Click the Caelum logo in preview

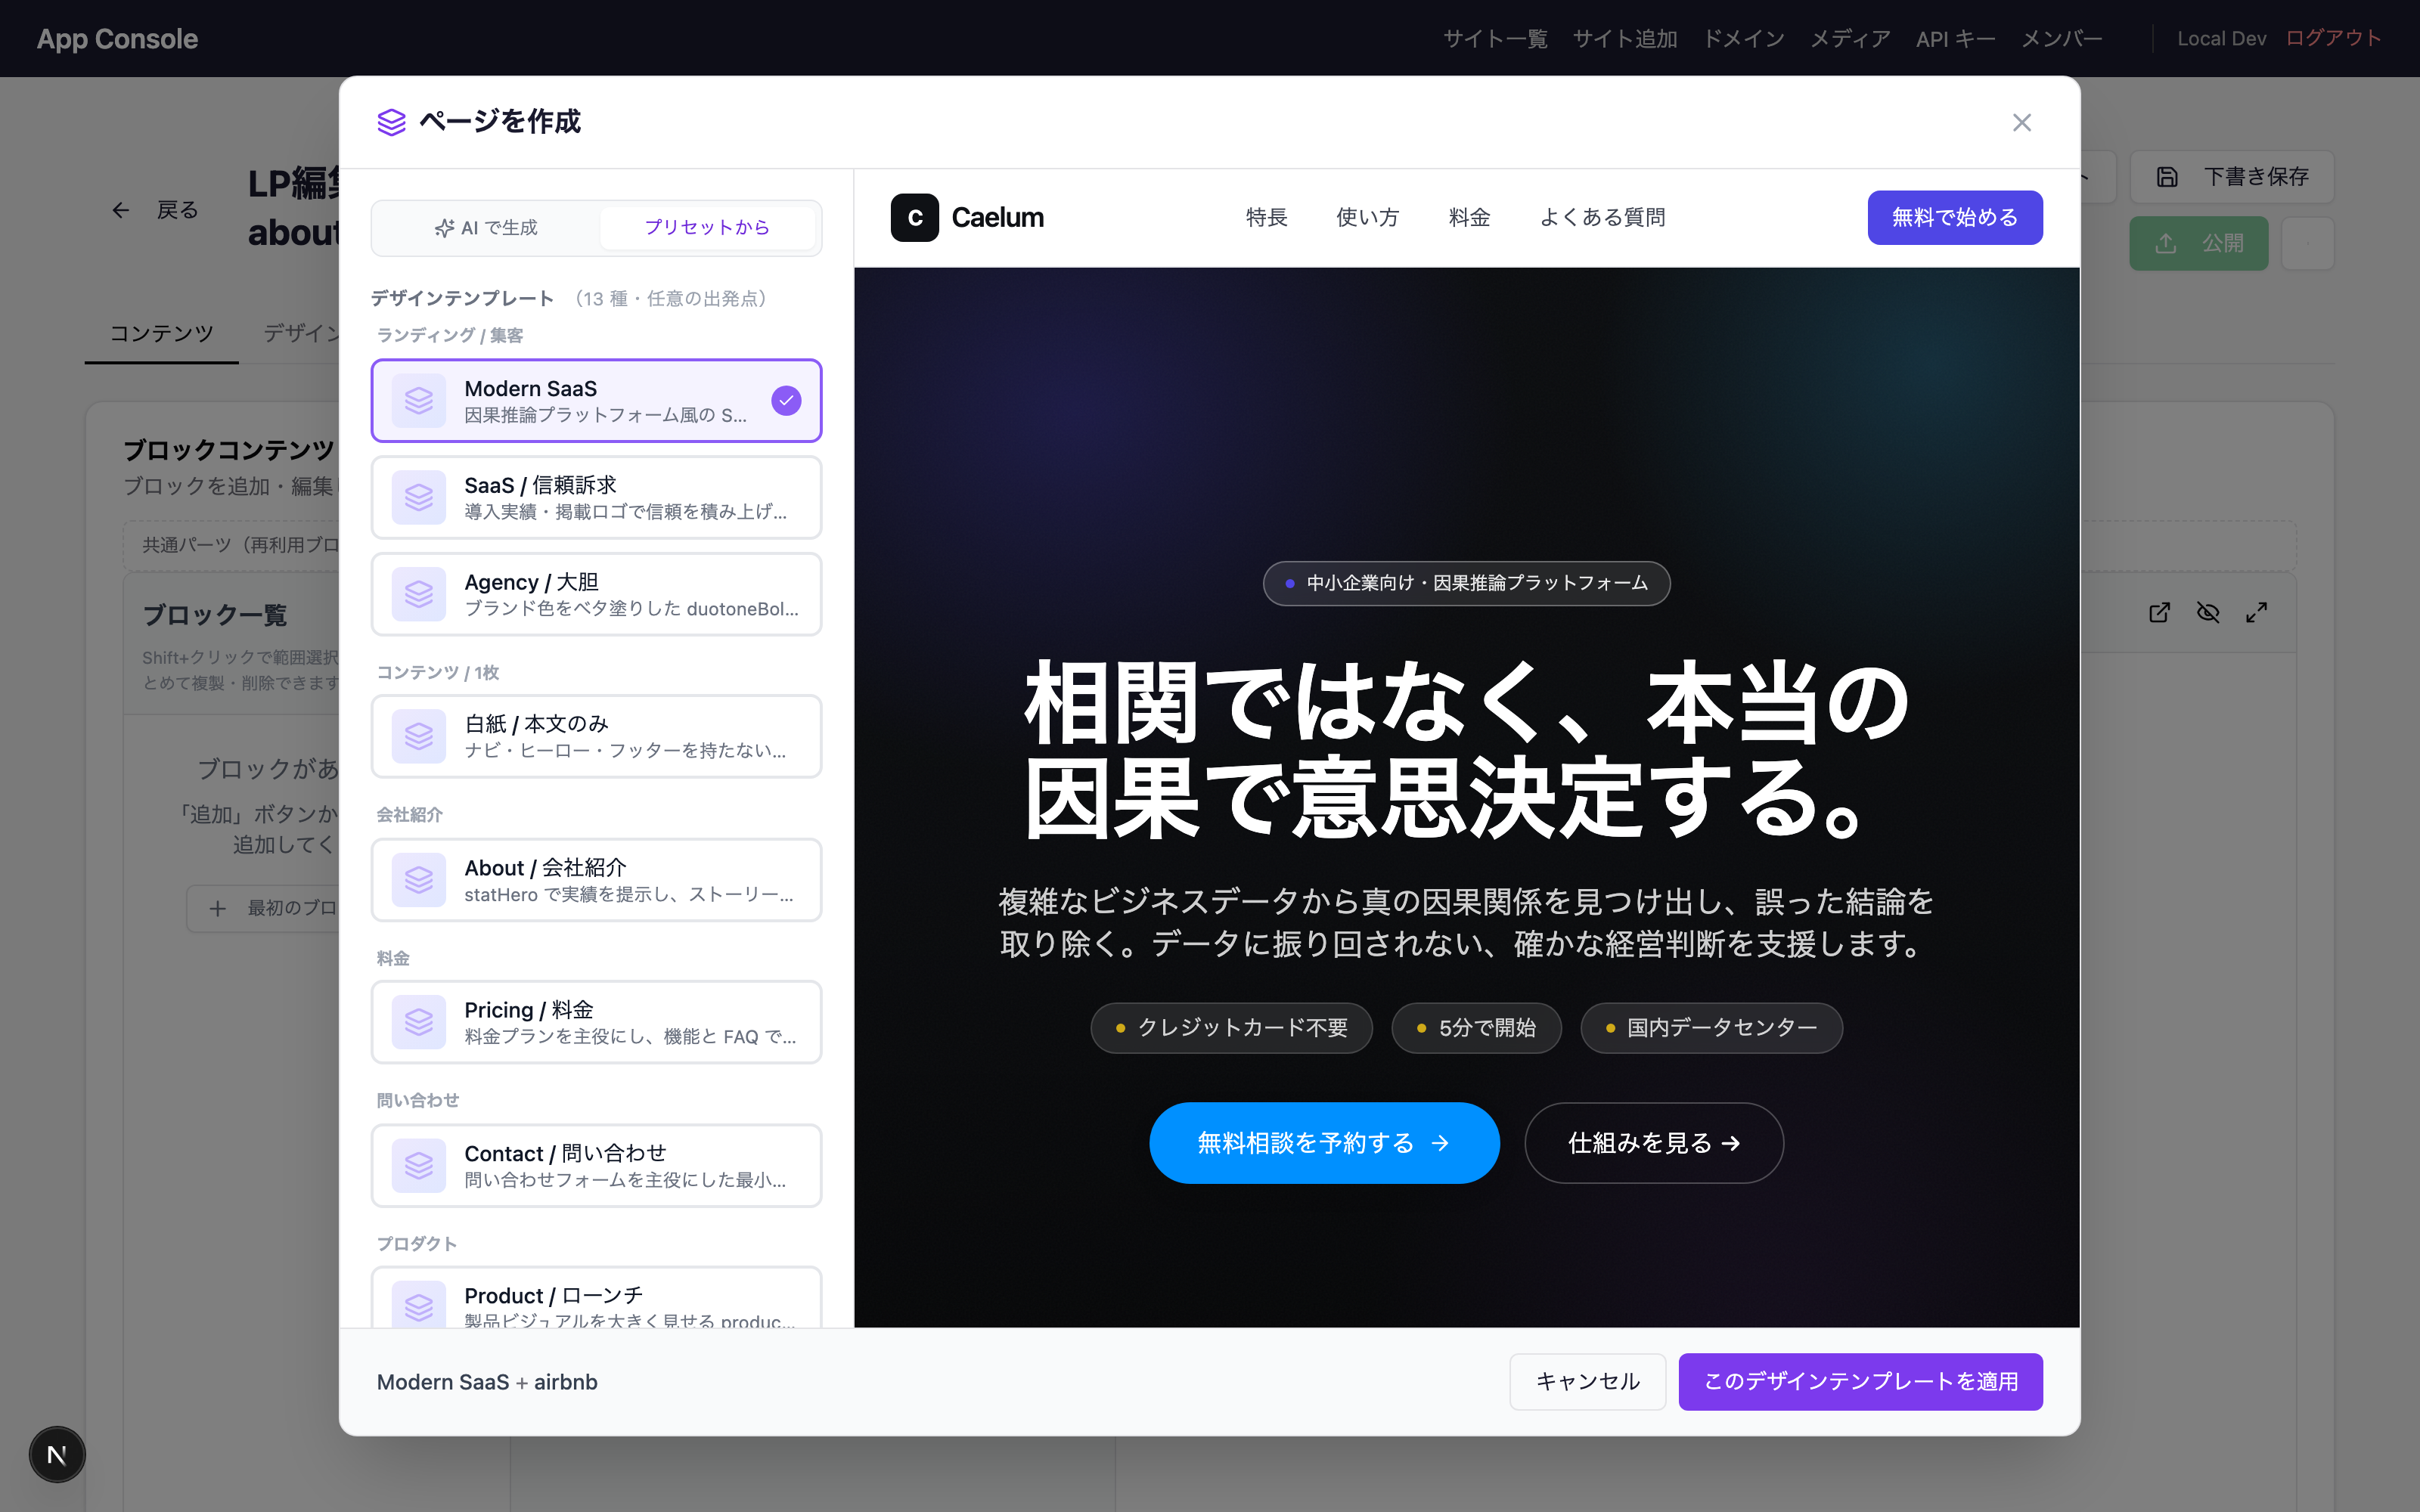point(967,218)
